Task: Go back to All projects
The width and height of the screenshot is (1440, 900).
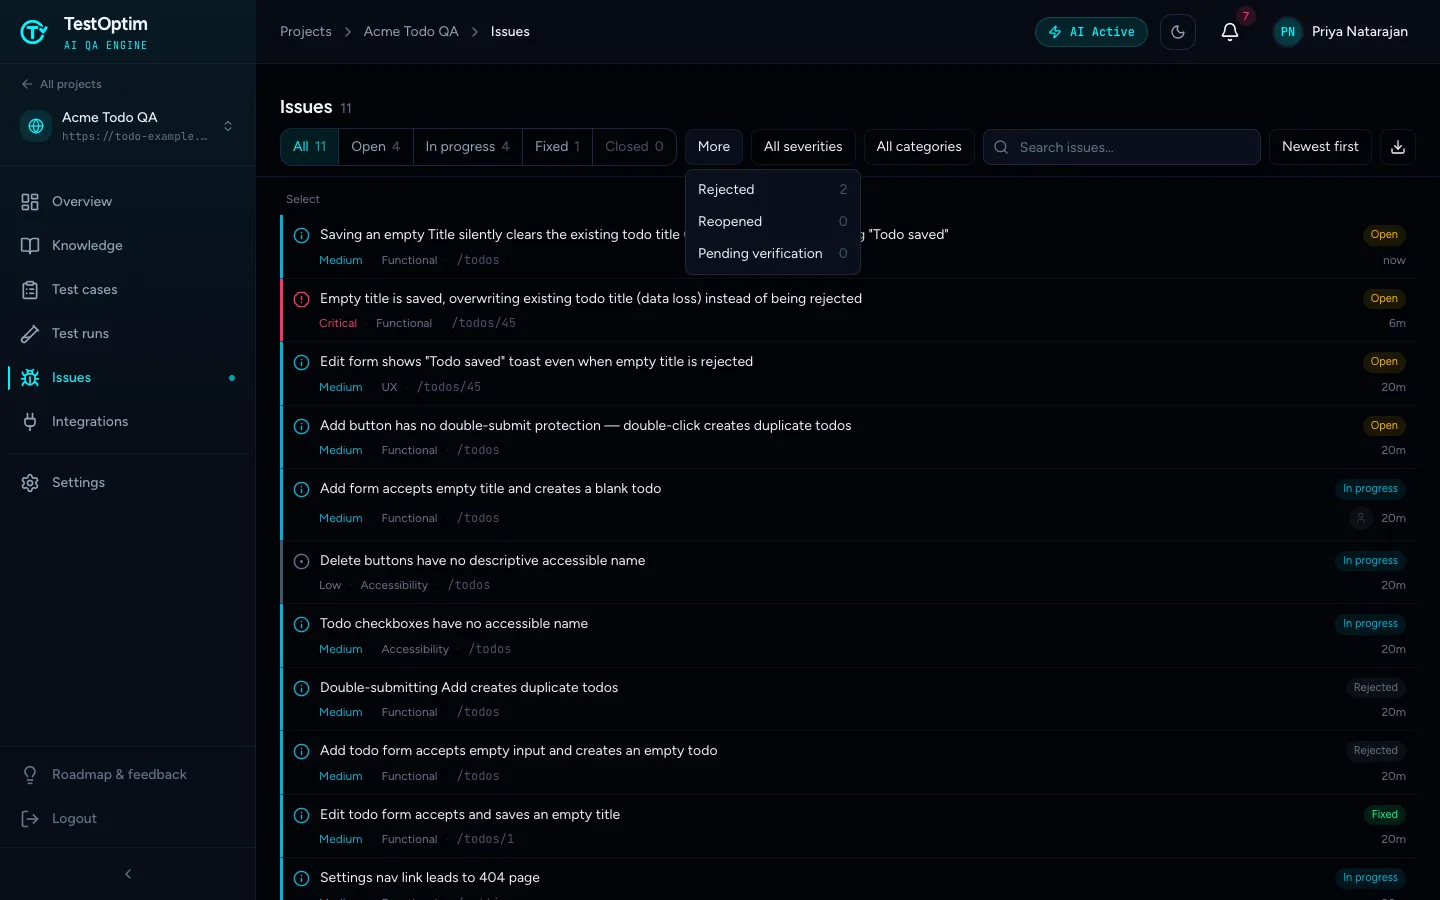Action: point(61,84)
